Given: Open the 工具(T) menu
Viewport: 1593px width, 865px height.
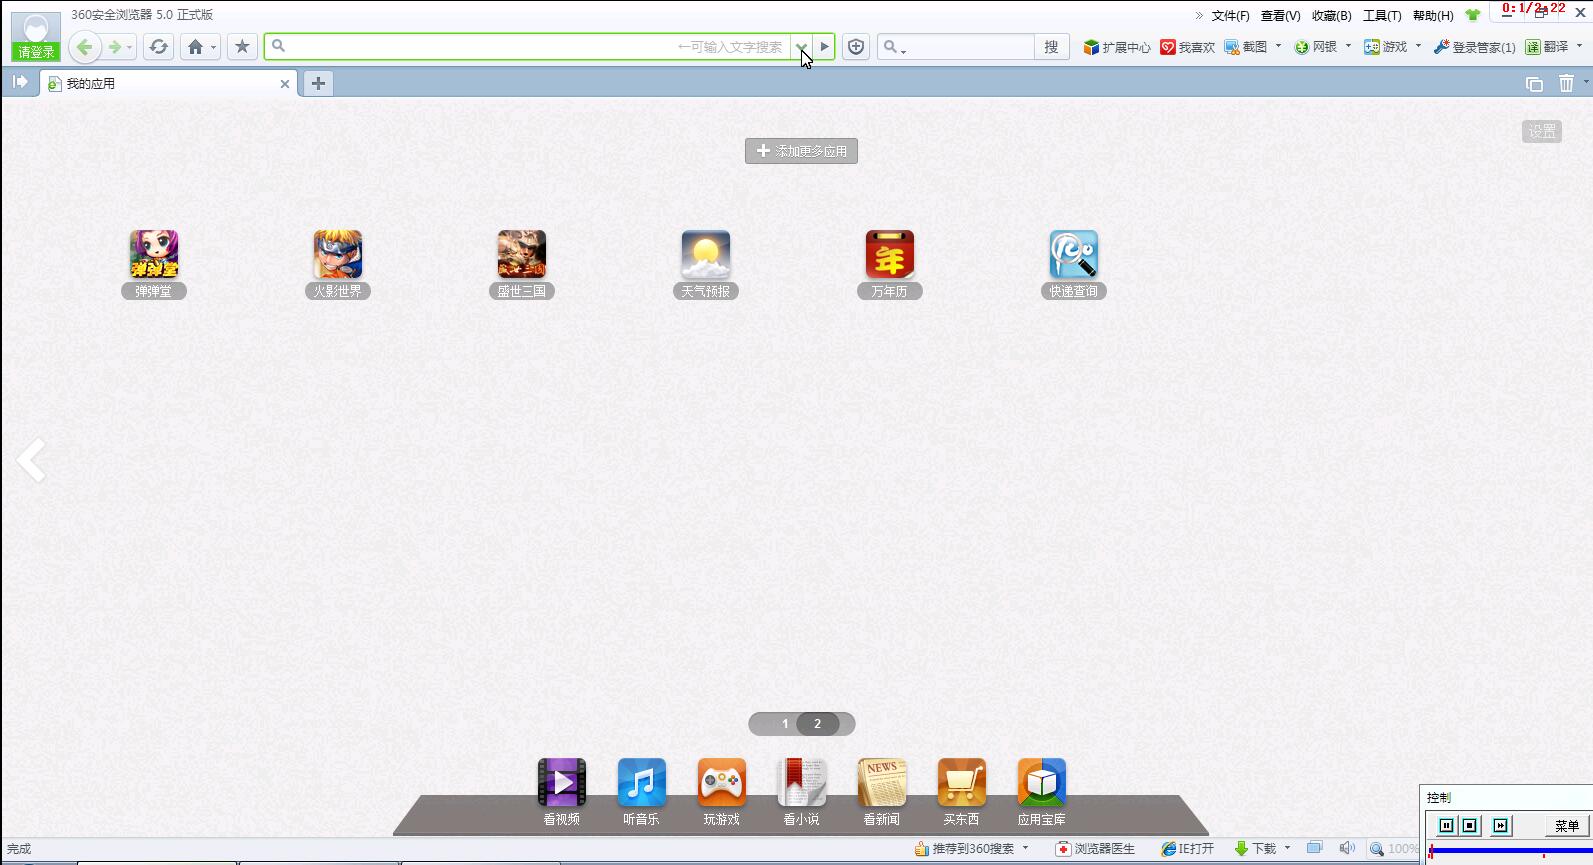Looking at the screenshot, I should tap(1382, 15).
